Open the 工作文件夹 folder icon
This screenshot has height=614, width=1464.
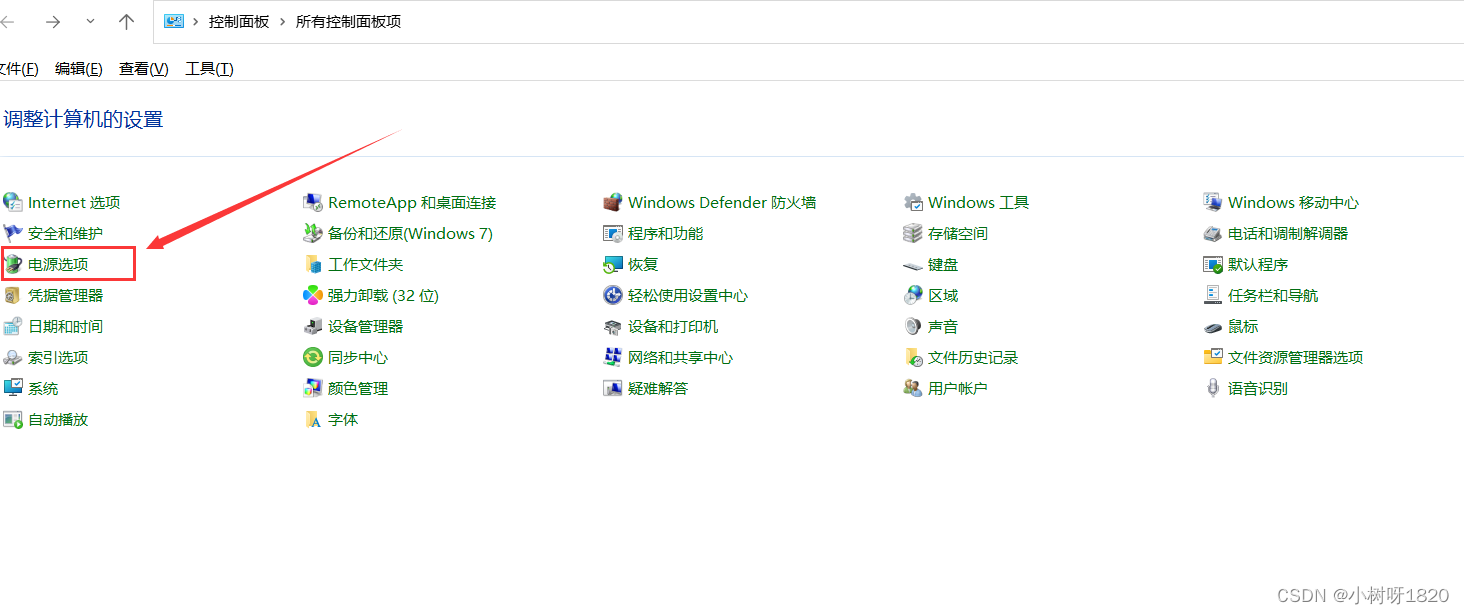click(313, 264)
